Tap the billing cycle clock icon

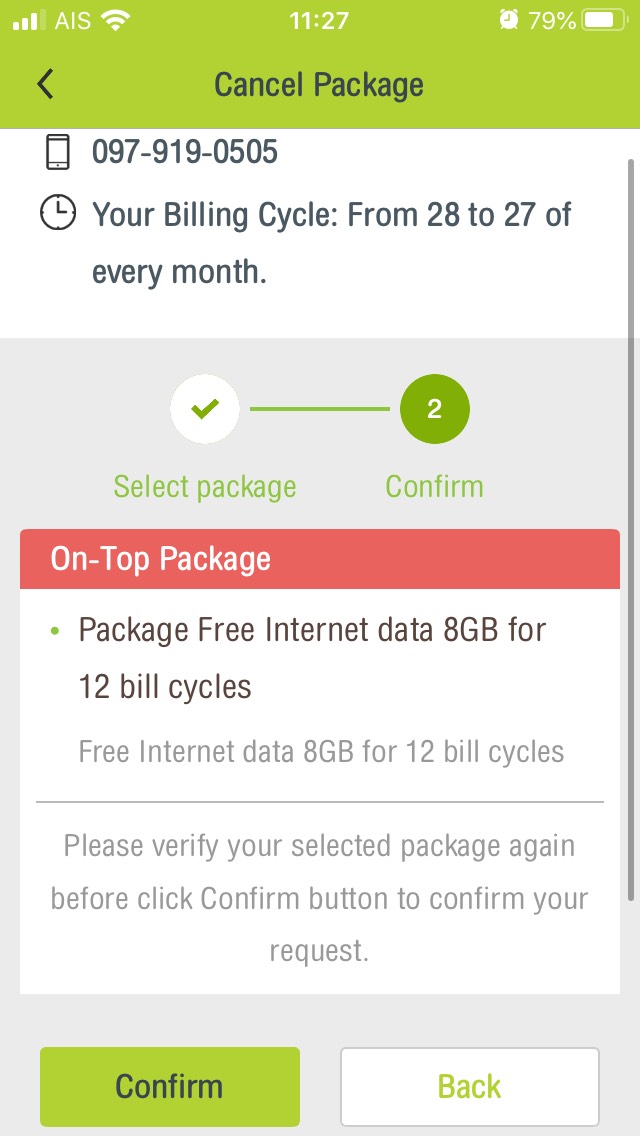tap(58, 213)
